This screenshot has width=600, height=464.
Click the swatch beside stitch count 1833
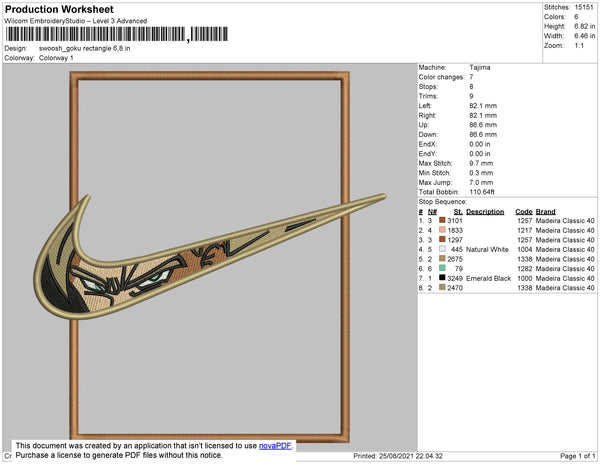442,230
